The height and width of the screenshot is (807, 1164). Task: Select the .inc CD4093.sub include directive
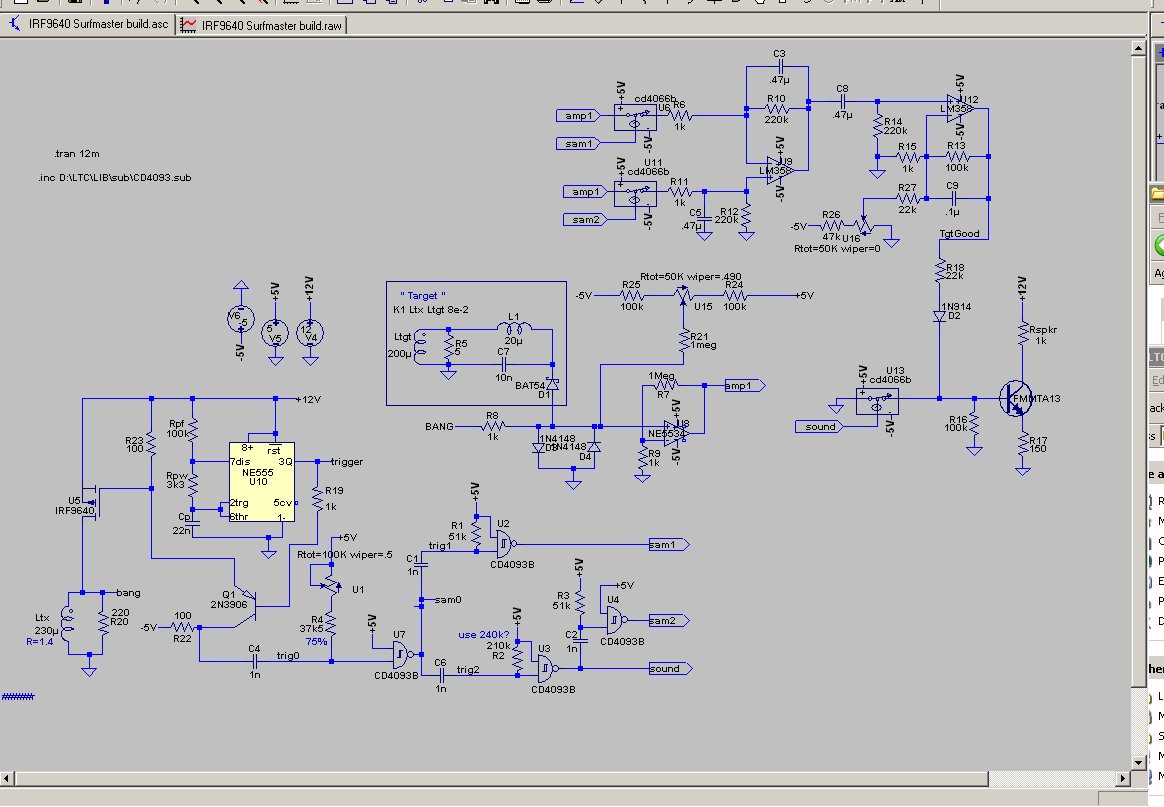pos(122,178)
